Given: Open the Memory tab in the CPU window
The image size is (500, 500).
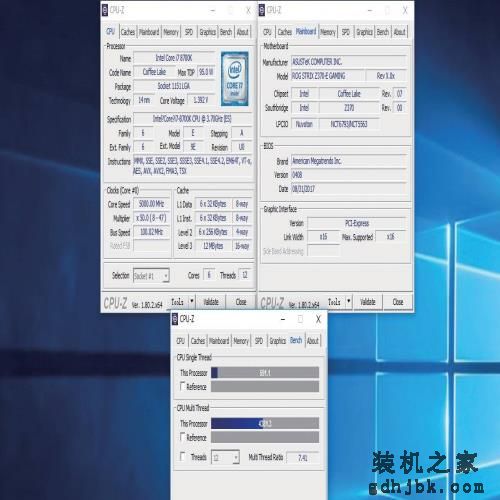Looking at the screenshot, I should tap(171, 32).
